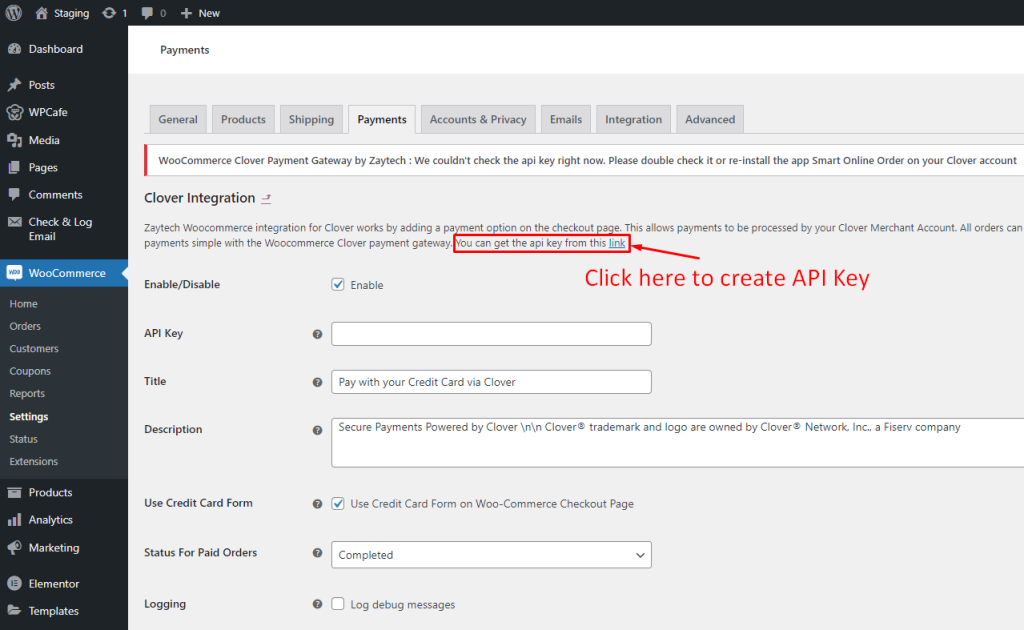Open the Staging site home icon

coord(41,13)
